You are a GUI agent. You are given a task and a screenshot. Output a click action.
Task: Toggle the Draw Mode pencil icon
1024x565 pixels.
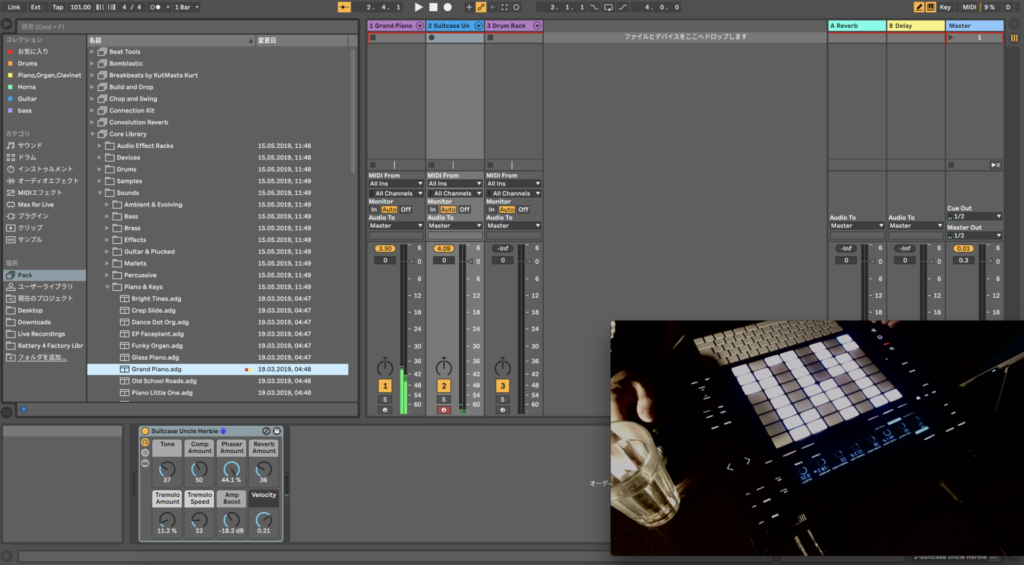point(919,7)
